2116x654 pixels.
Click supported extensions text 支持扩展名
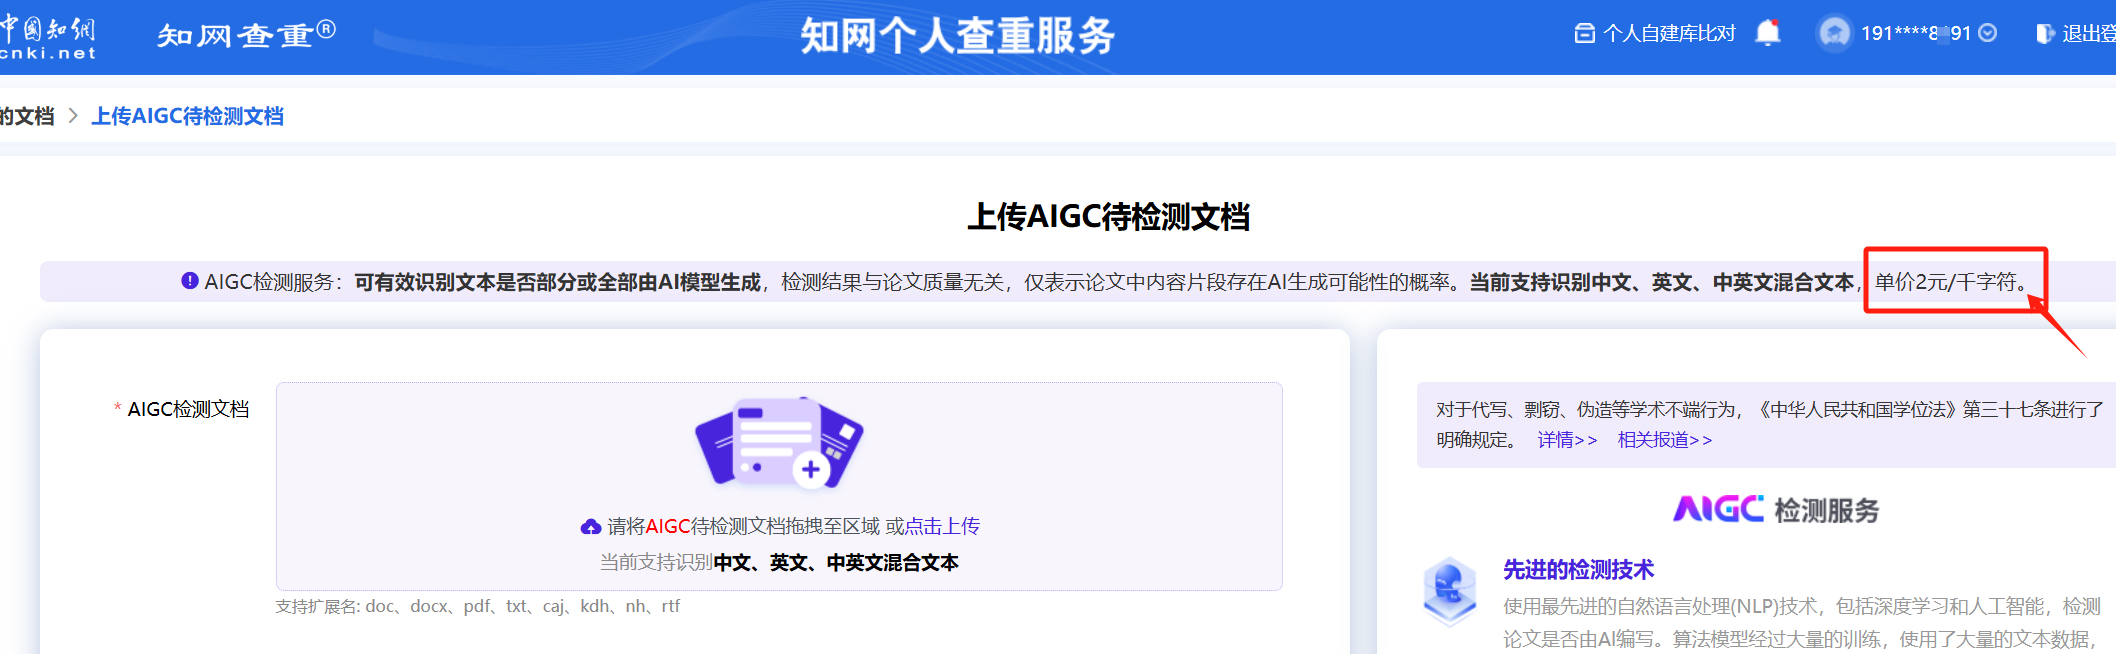coord(478,606)
